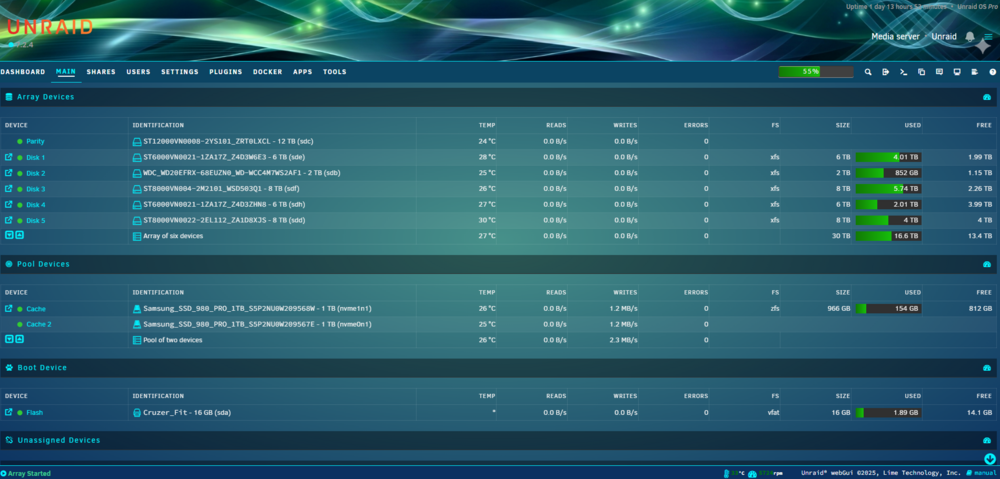Go to the Dashboard tab
The image size is (1000, 479).
22,72
